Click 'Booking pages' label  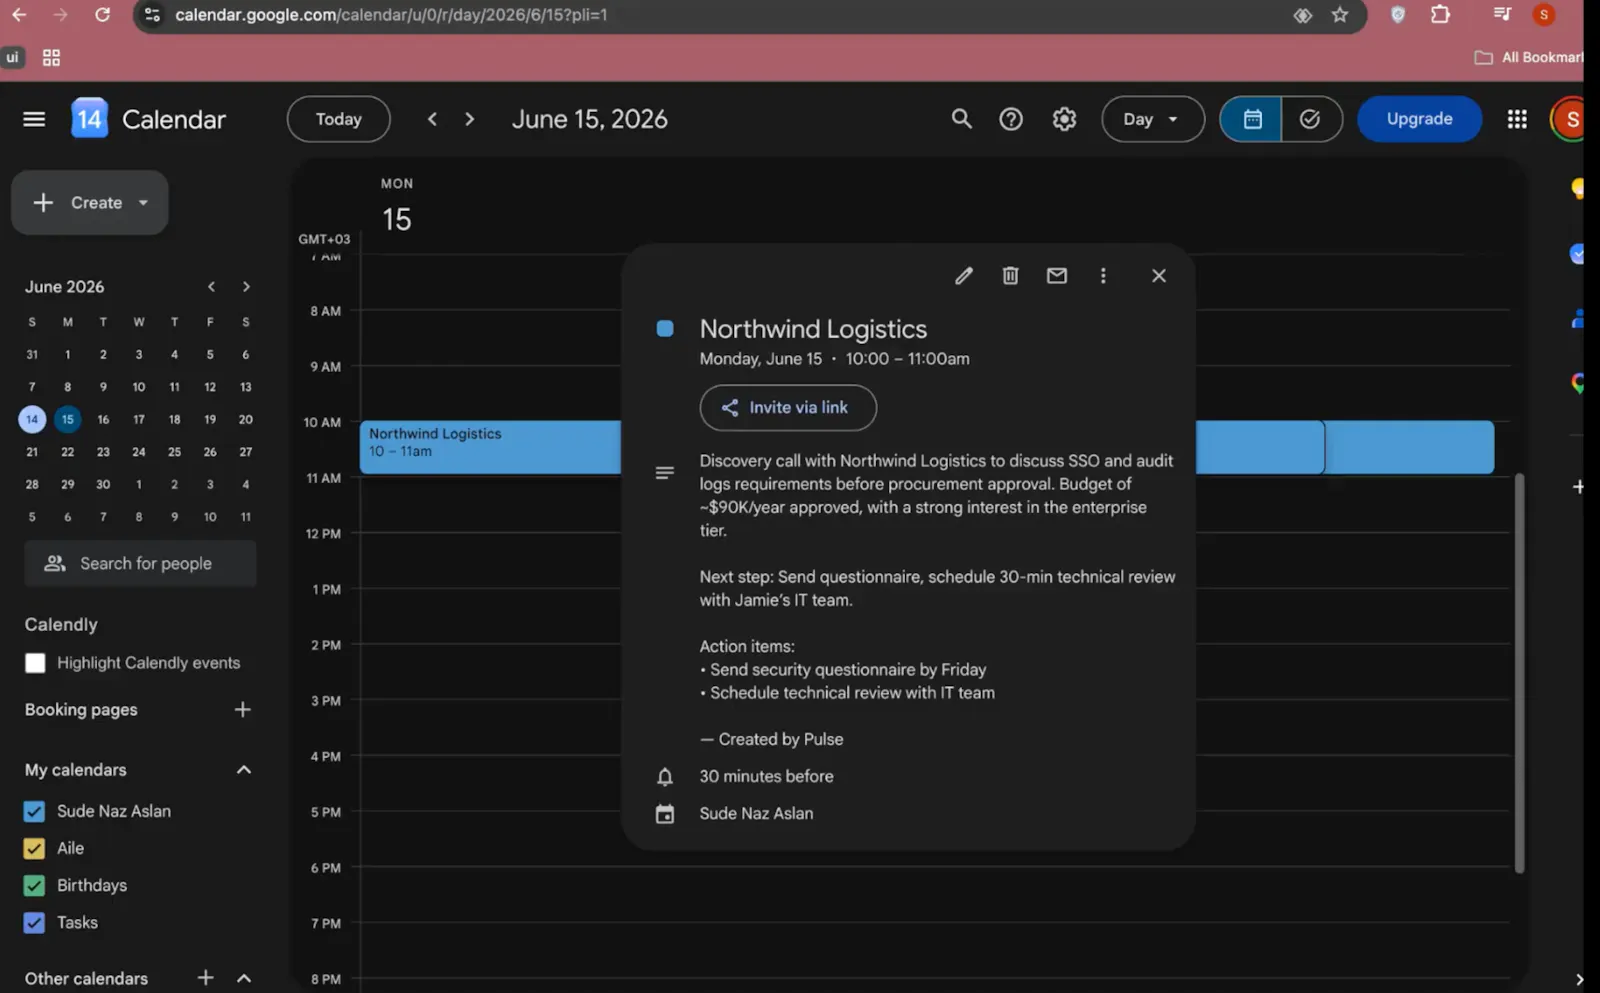pyautogui.click(x=81, y=710)
